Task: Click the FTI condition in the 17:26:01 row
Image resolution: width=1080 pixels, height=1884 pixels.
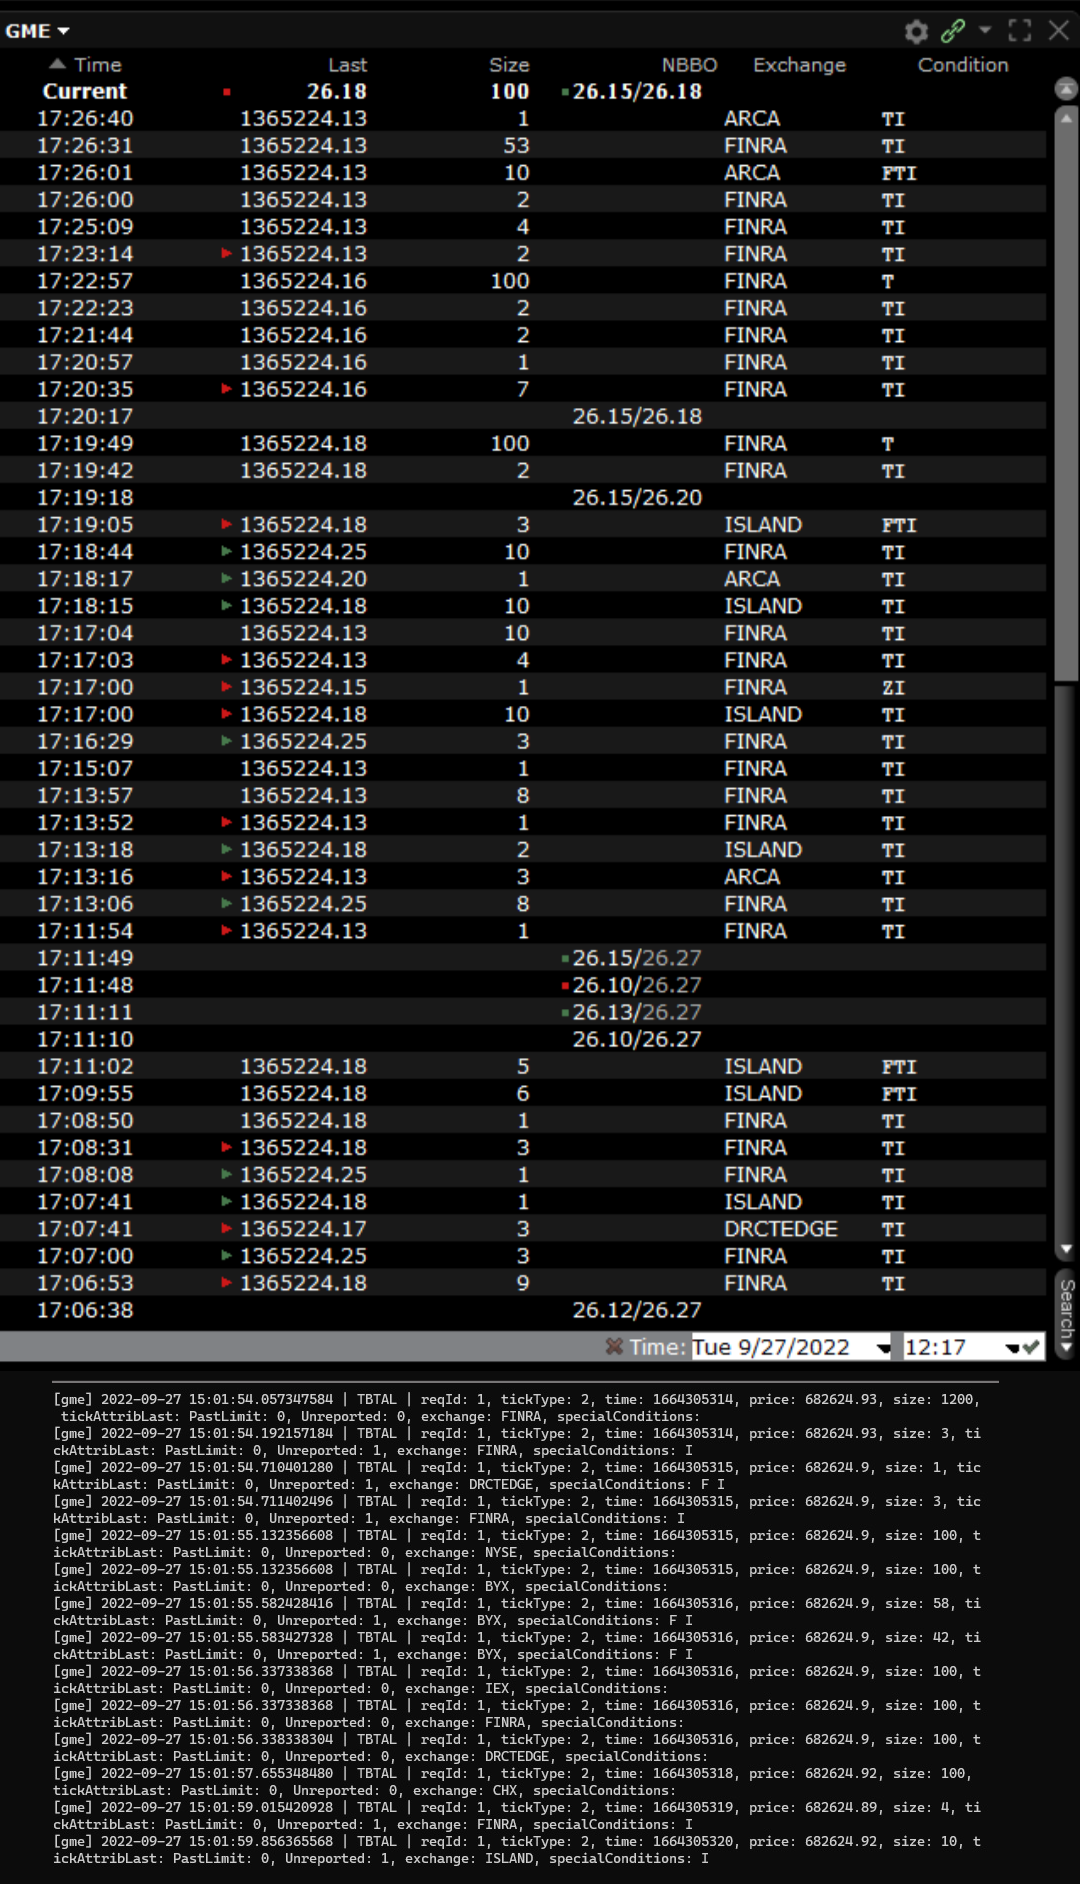Action: click(x=899, y=173)
